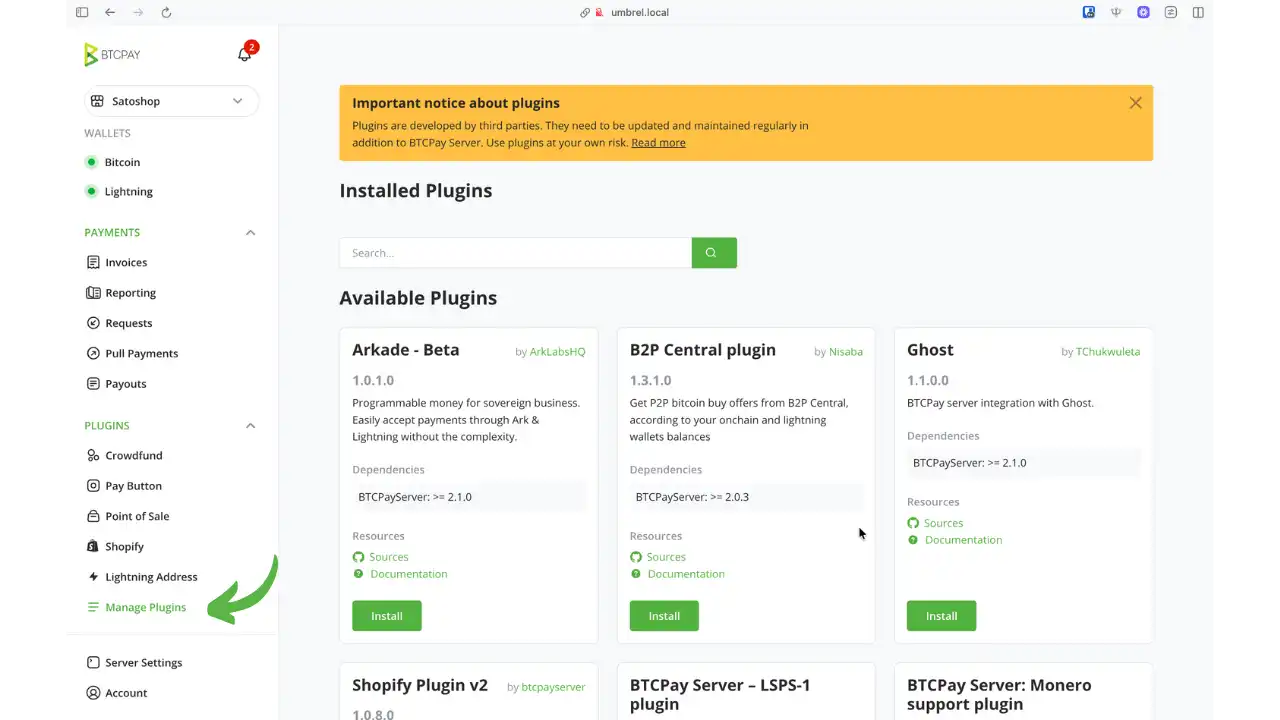The height and width of the screenshot is (720, 1280).
Task: Select Reporting in the sidebar
Action: (131, 292)
